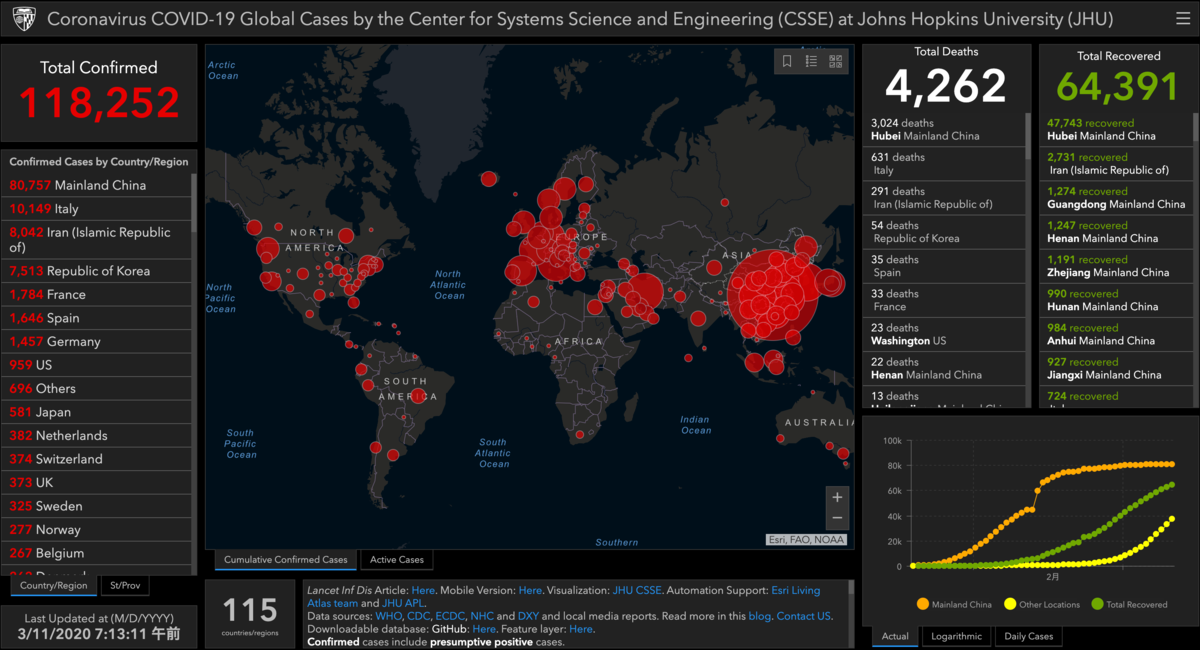The image size is (1200, 650).
Task: Select '80,757 Mainland China' in confirmed list
Action: [98, 185]
